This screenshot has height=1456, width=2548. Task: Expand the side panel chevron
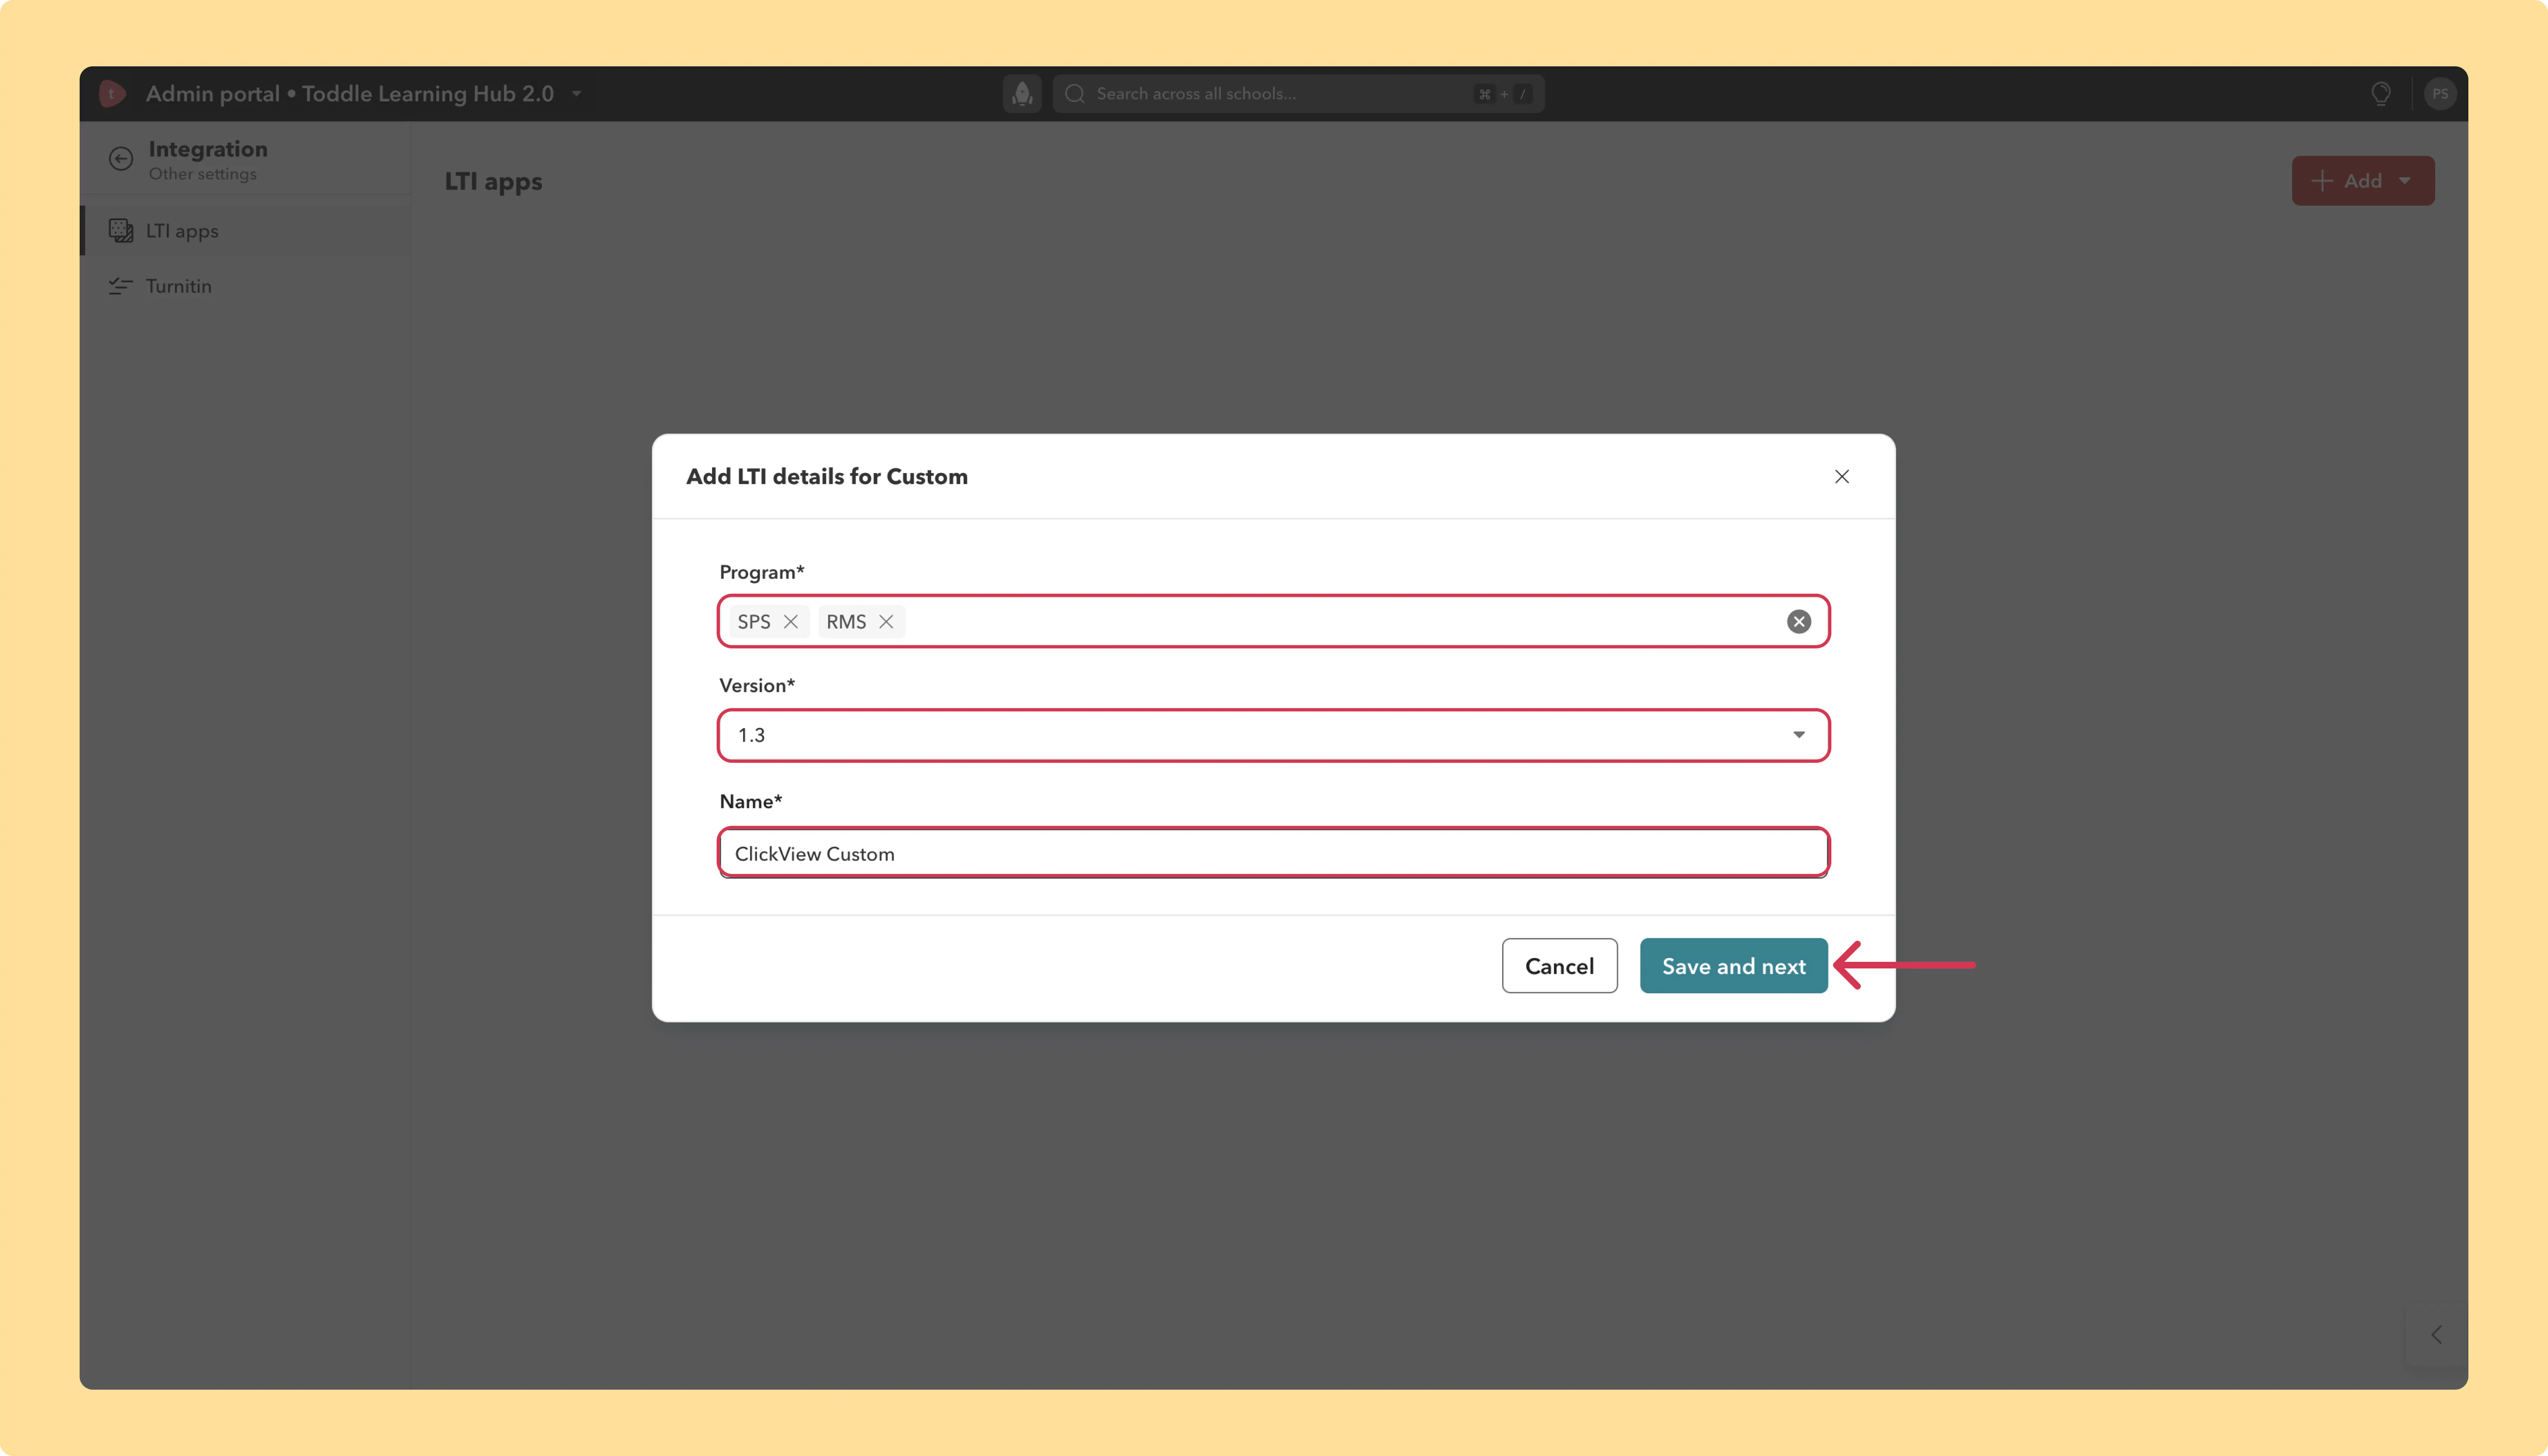pos(2437,1335)
